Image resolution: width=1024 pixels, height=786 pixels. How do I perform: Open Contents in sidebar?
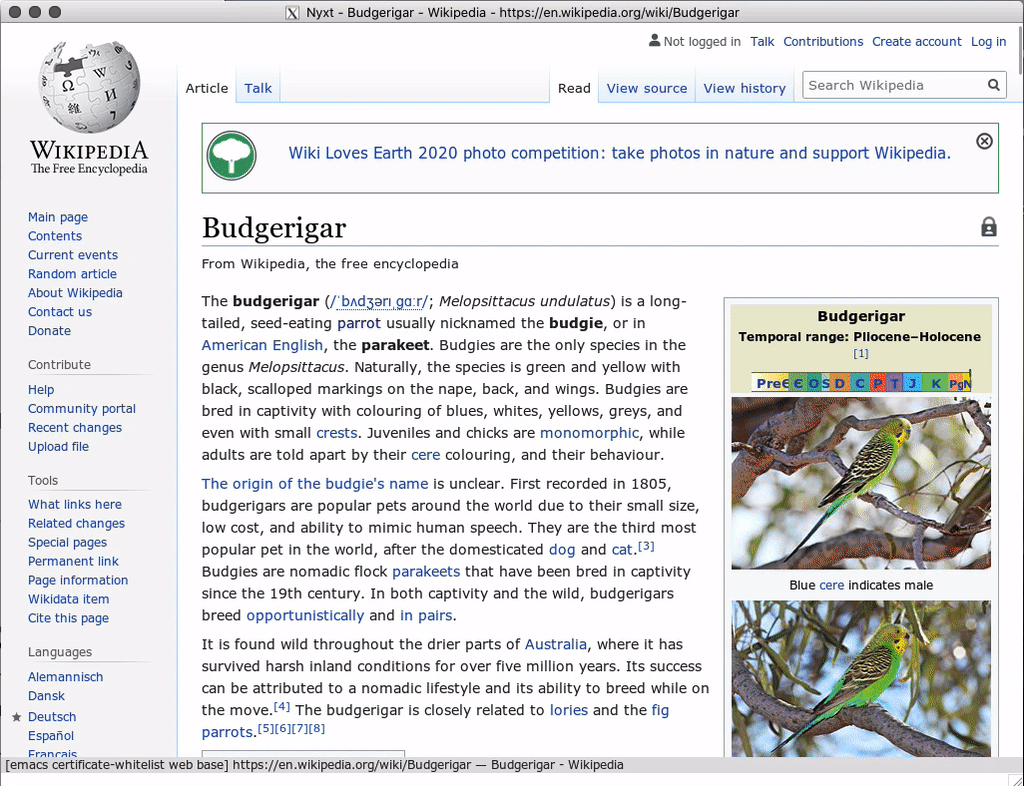55,236
